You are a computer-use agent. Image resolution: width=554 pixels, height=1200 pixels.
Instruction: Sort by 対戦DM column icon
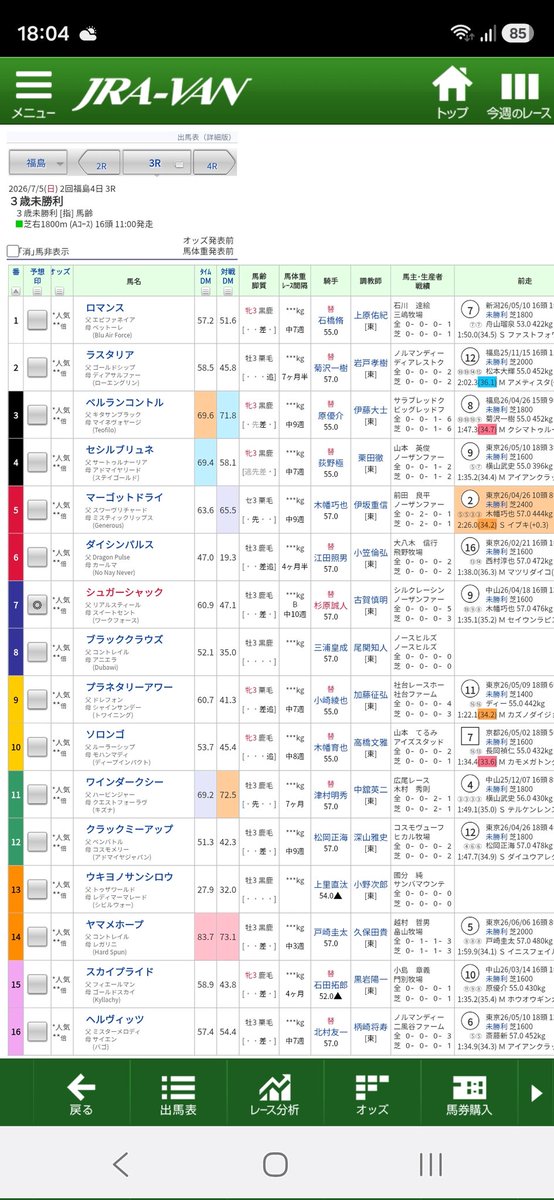tap(227, 292)
